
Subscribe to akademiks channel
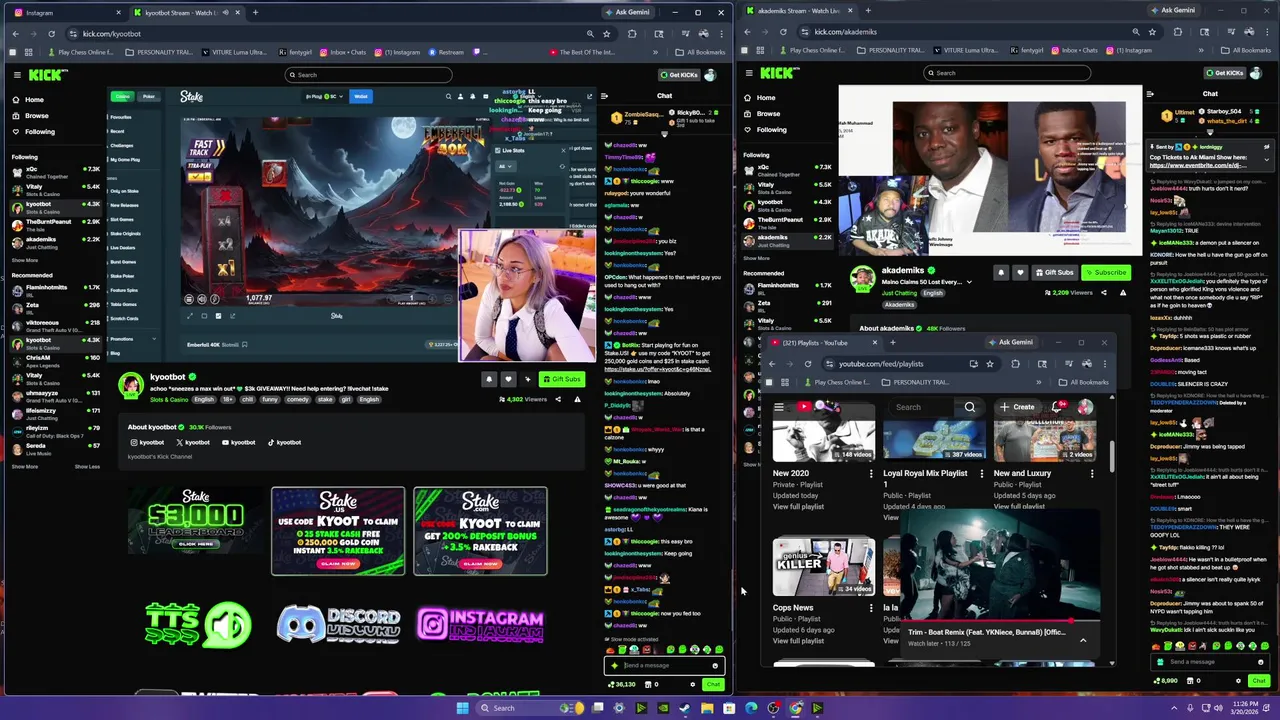(x=1105, y=272)
